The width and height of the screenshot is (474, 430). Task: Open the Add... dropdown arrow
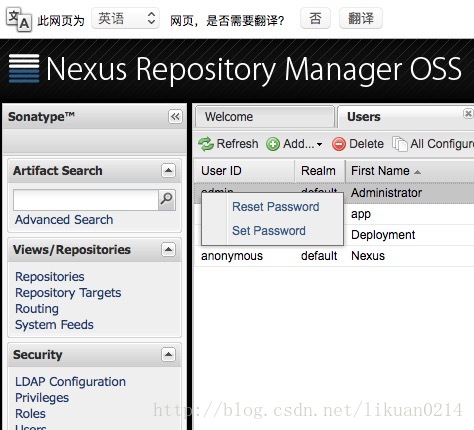click(319, 145)
